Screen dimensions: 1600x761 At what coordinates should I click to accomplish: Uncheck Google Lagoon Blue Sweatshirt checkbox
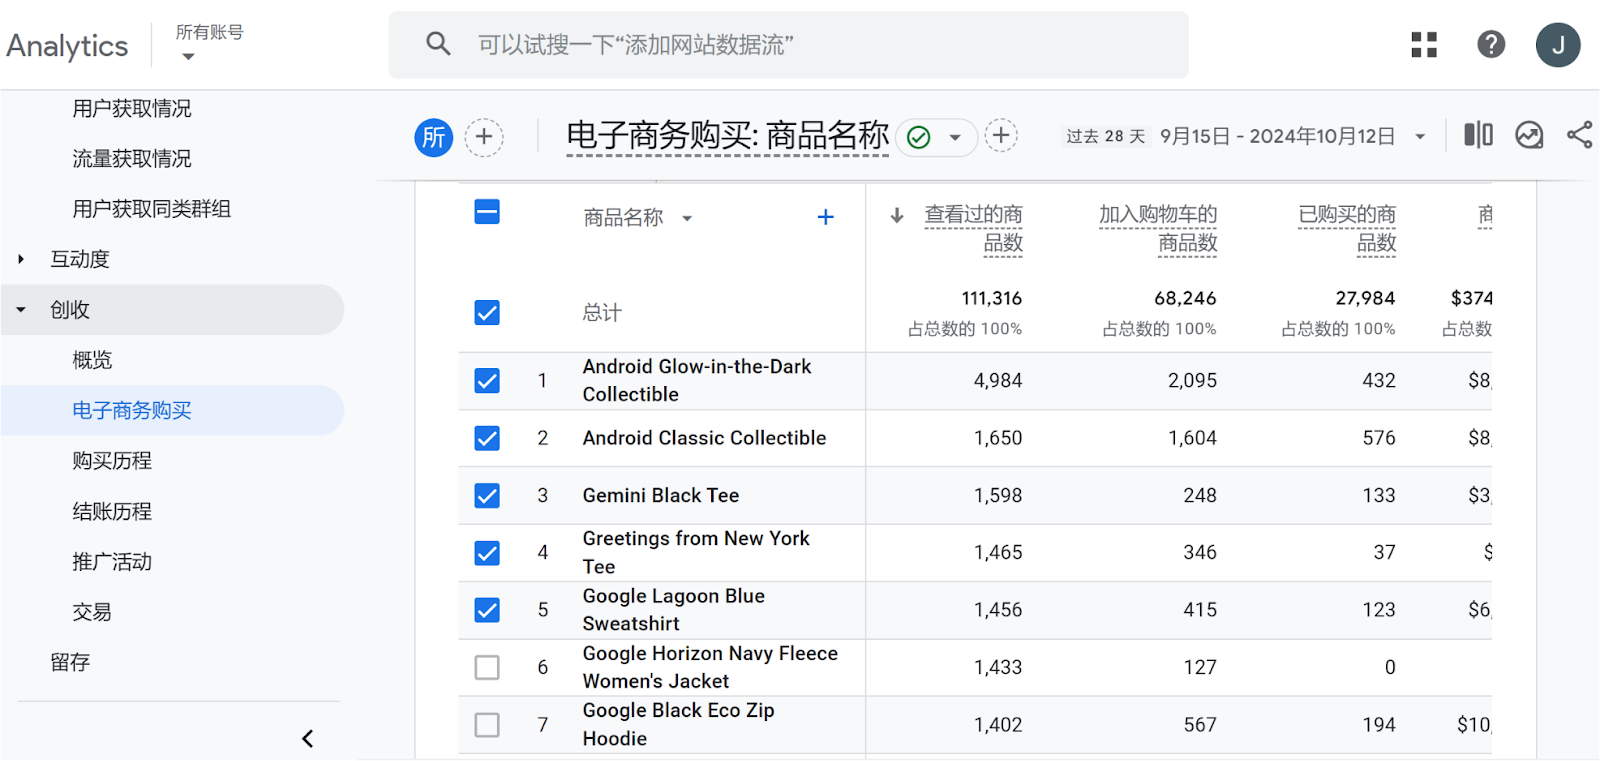[487, 610]
